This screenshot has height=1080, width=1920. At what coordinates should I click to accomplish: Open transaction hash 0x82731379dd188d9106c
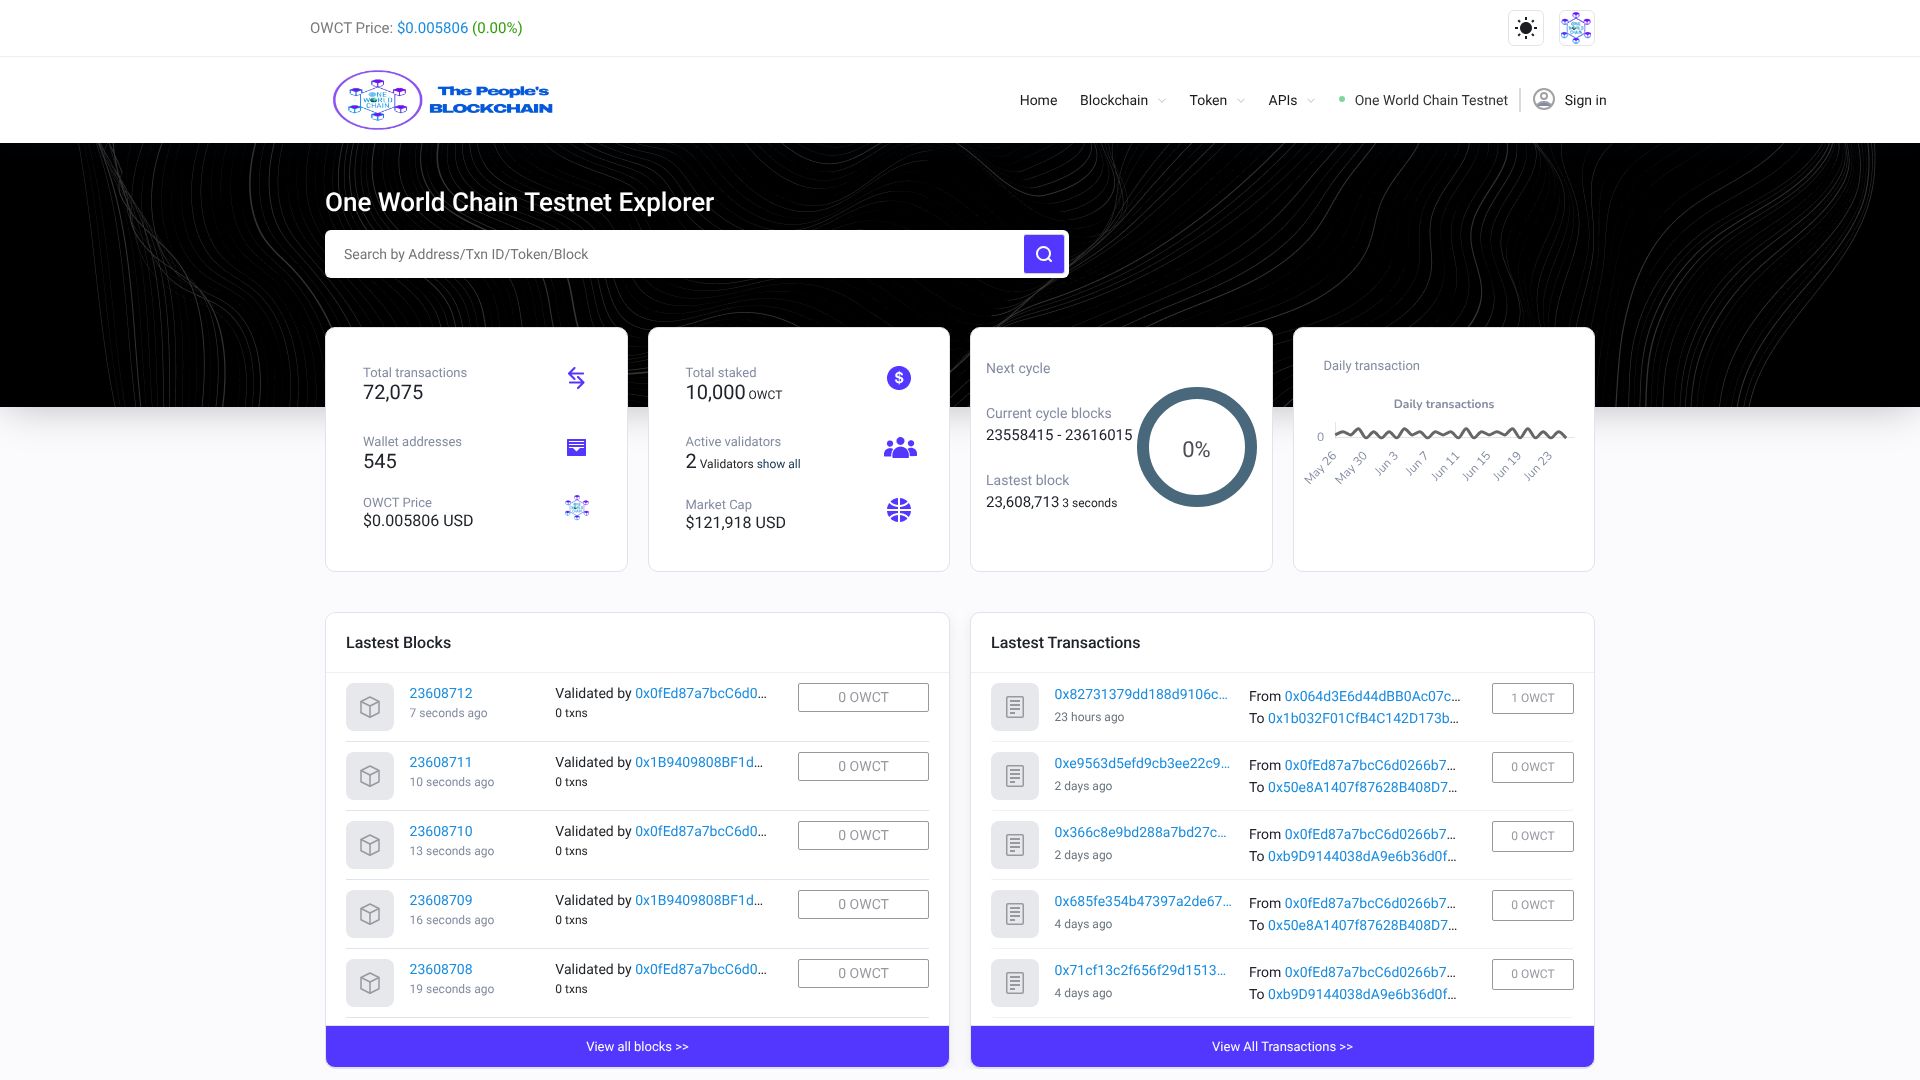coord(1141,694)
